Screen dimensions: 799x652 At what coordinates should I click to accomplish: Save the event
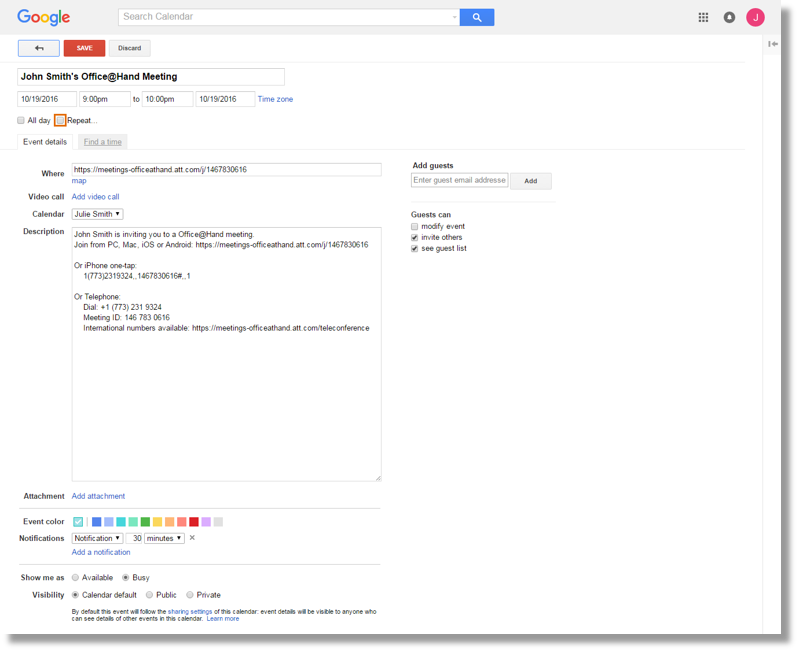coord(85,48)
